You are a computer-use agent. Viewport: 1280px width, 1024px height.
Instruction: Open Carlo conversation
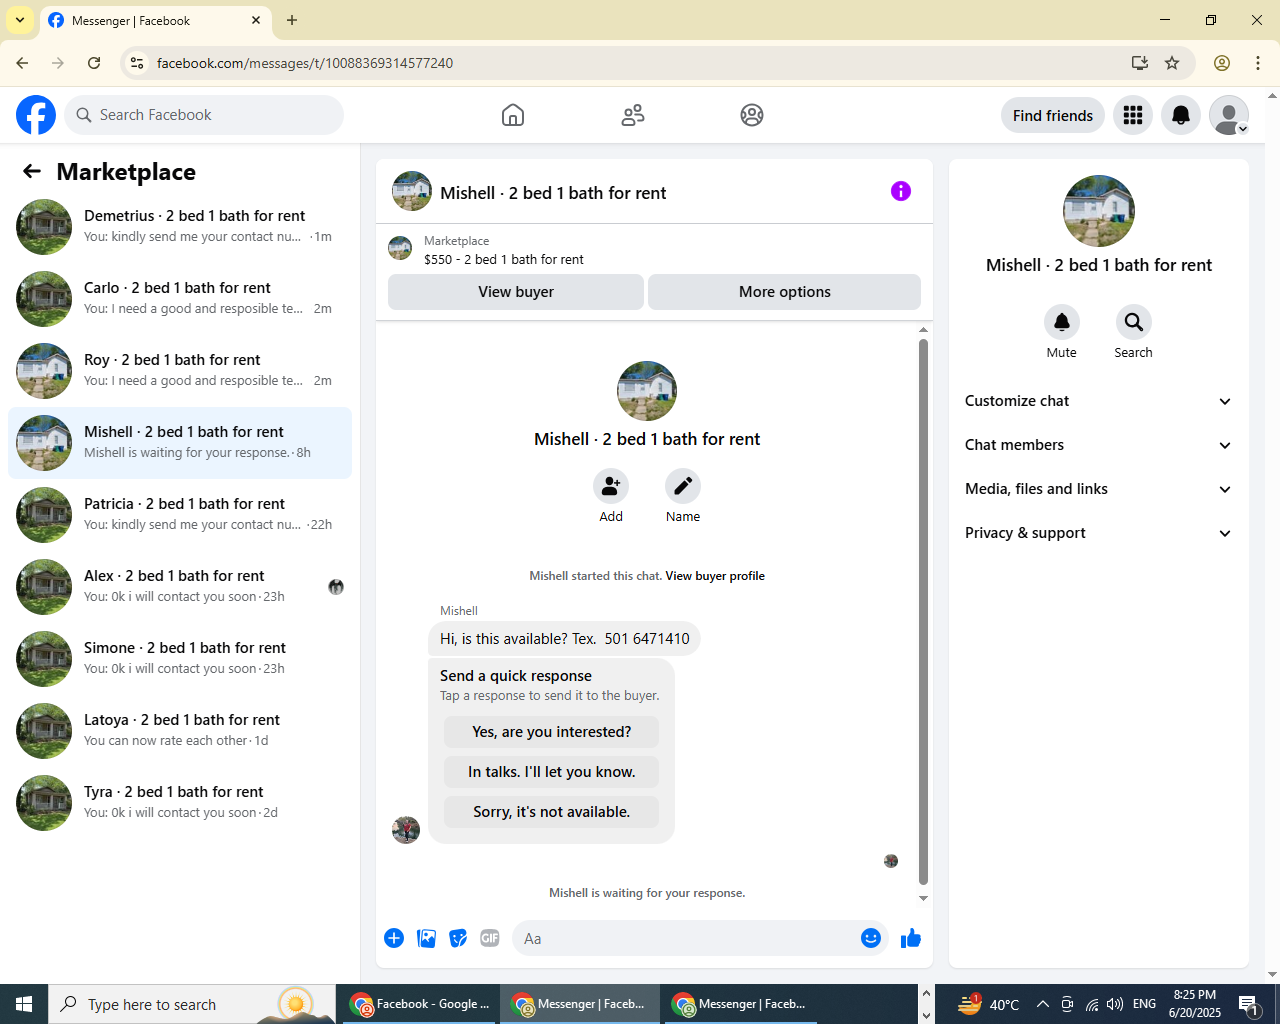(180, 299)
